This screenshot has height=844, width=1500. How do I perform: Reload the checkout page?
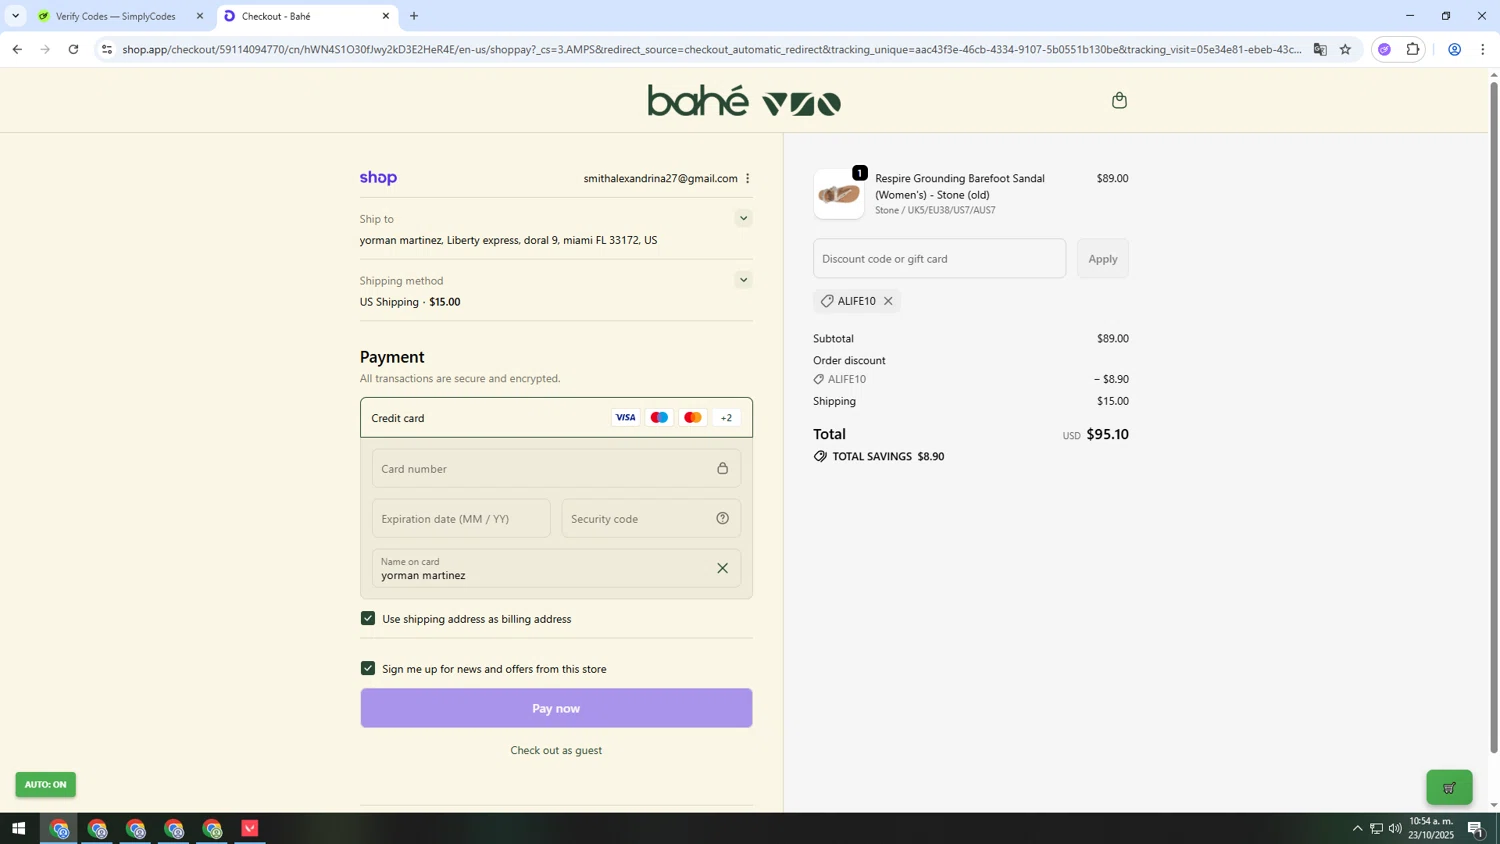73,49
